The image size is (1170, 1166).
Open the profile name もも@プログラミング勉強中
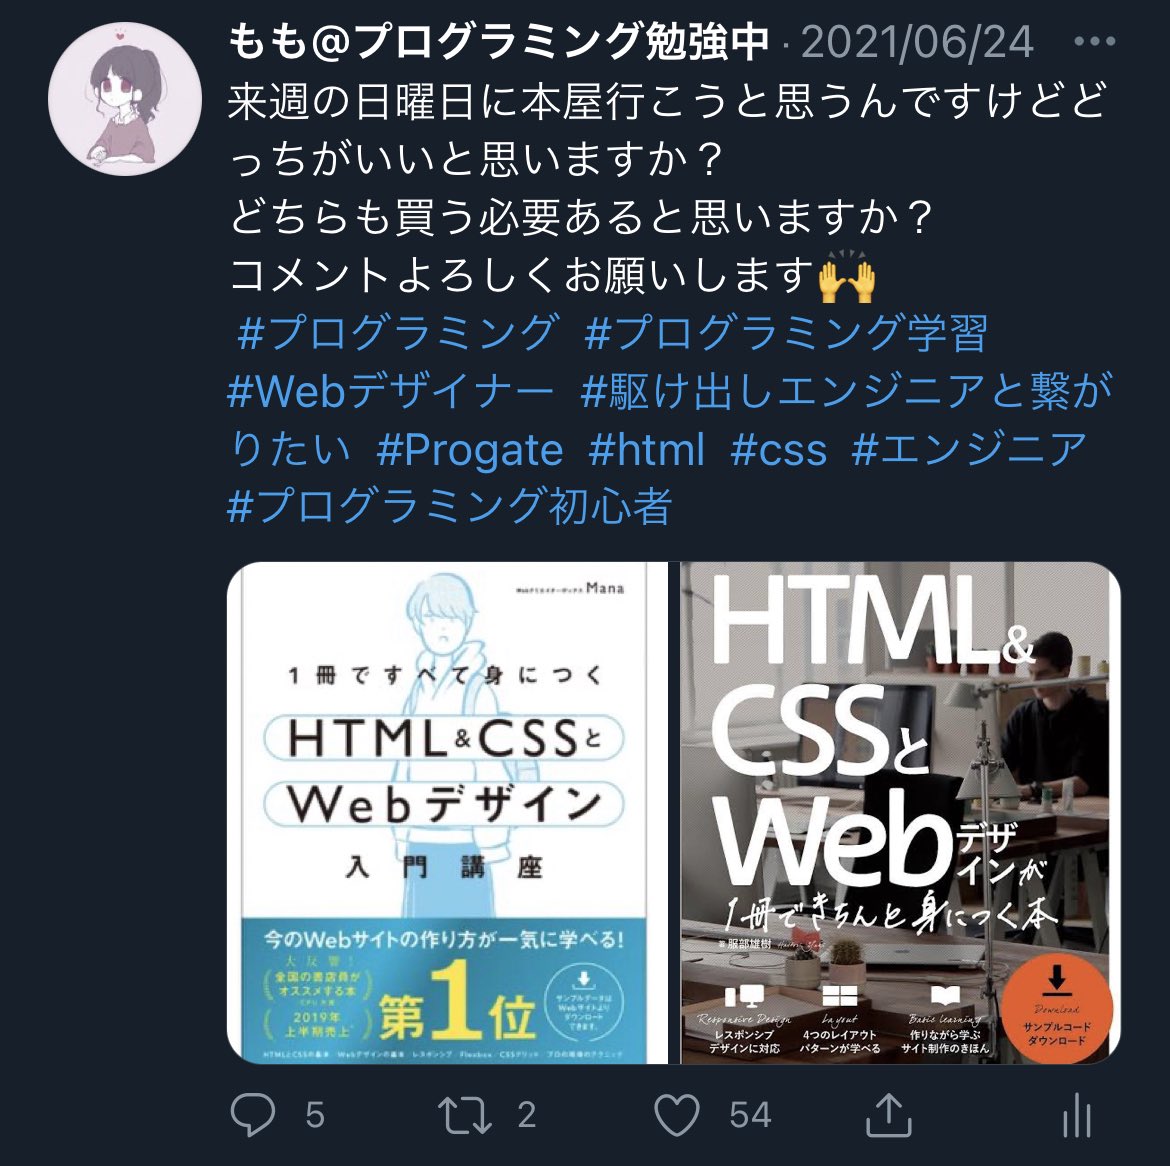(498, 40)
